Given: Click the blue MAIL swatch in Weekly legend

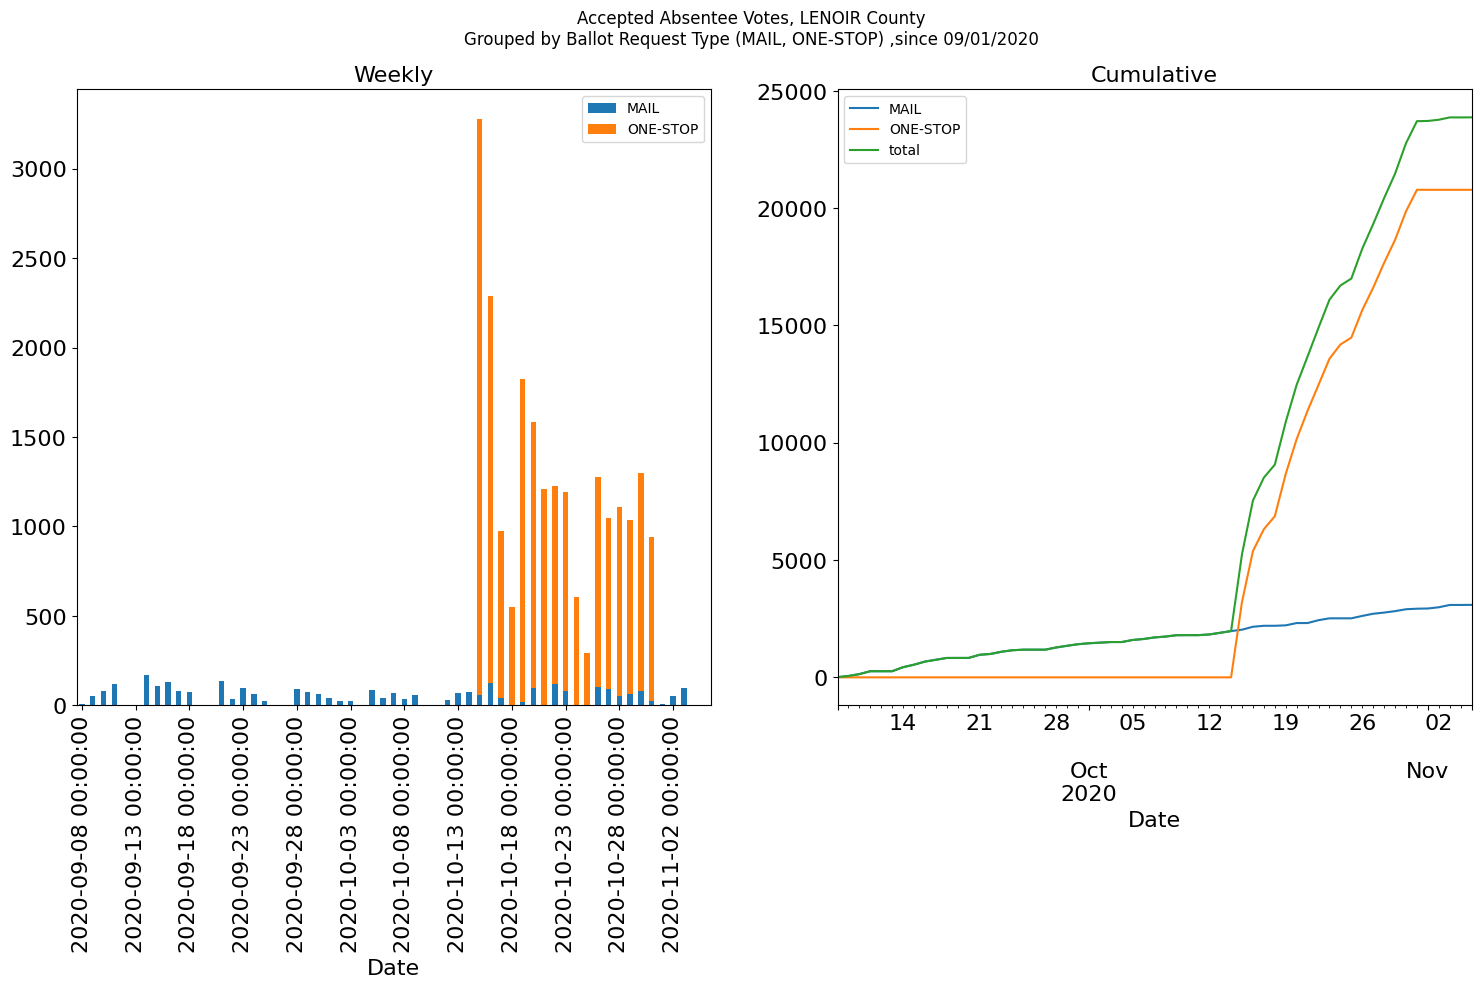Looking at the screenshot, I should pos(603,108).
